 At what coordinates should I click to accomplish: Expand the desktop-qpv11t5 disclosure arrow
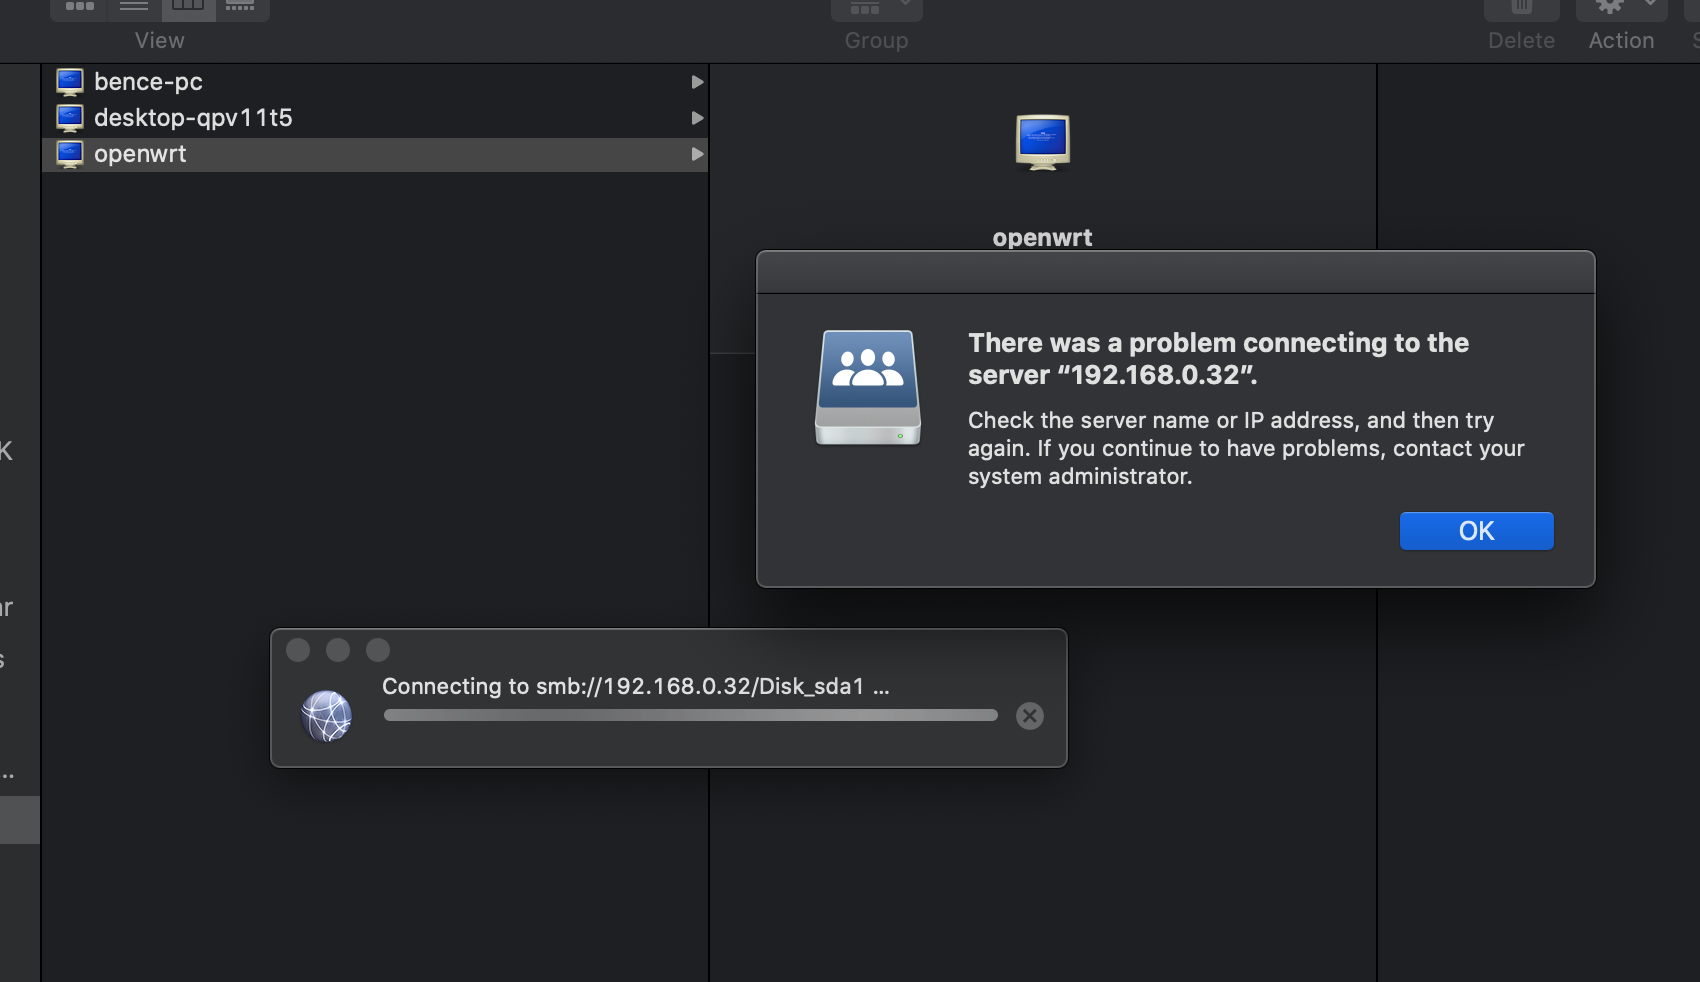pos(697,118)
